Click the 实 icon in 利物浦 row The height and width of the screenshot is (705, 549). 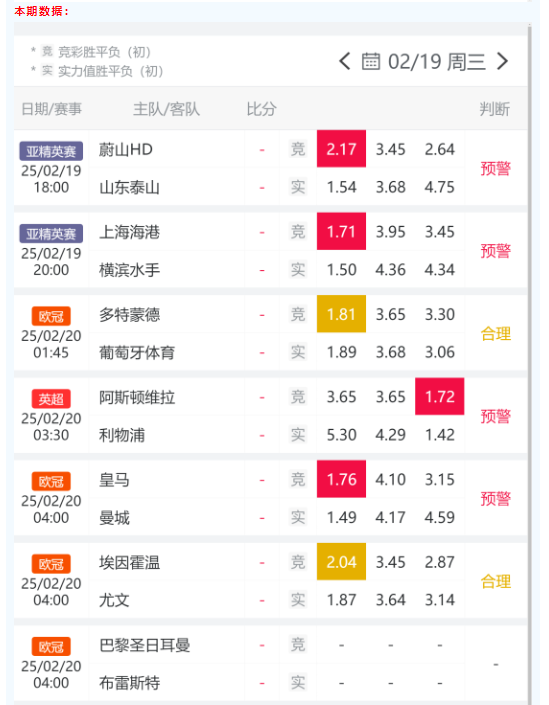[x=298, y=435]
